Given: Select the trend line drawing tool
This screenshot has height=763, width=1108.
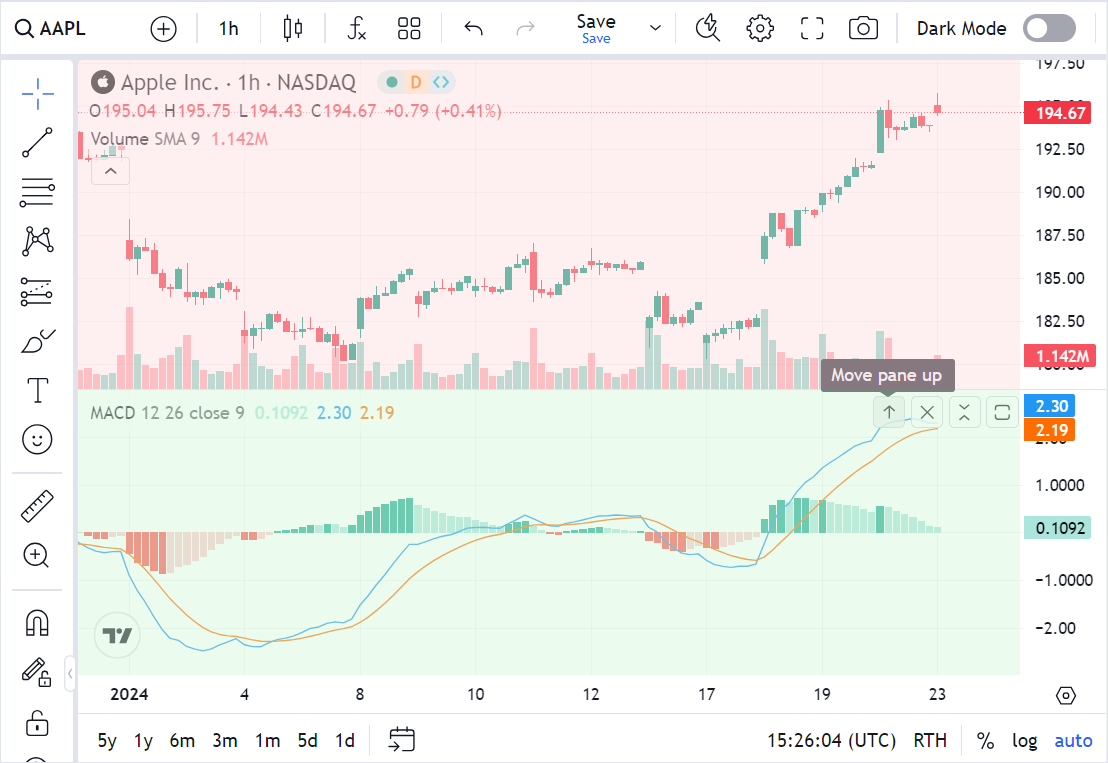Looking at the screenshot, I should 37,143.
